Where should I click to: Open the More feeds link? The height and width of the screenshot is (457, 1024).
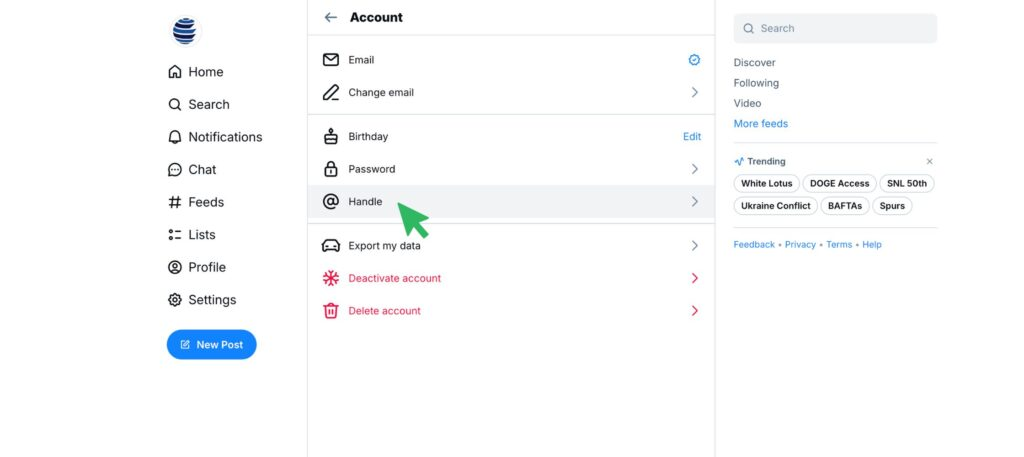760,124
